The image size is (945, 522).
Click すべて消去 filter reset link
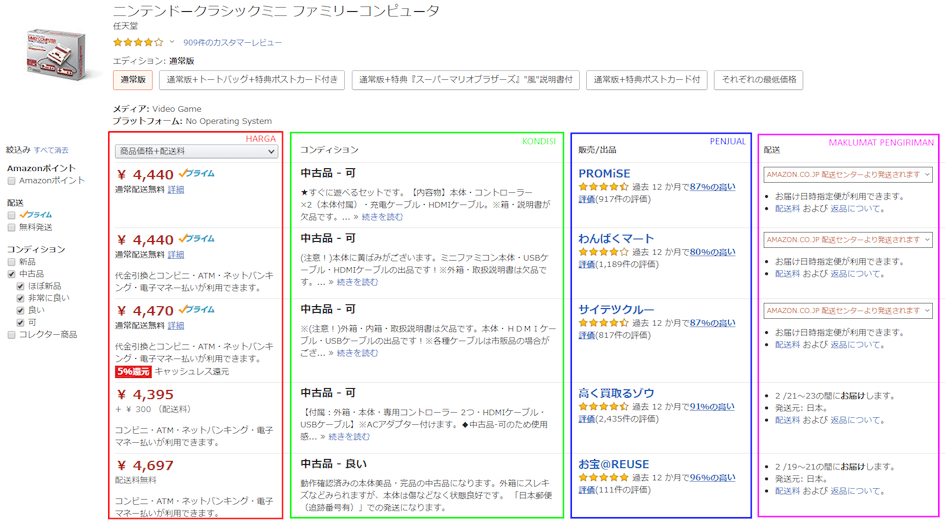(x=51, y=150)
